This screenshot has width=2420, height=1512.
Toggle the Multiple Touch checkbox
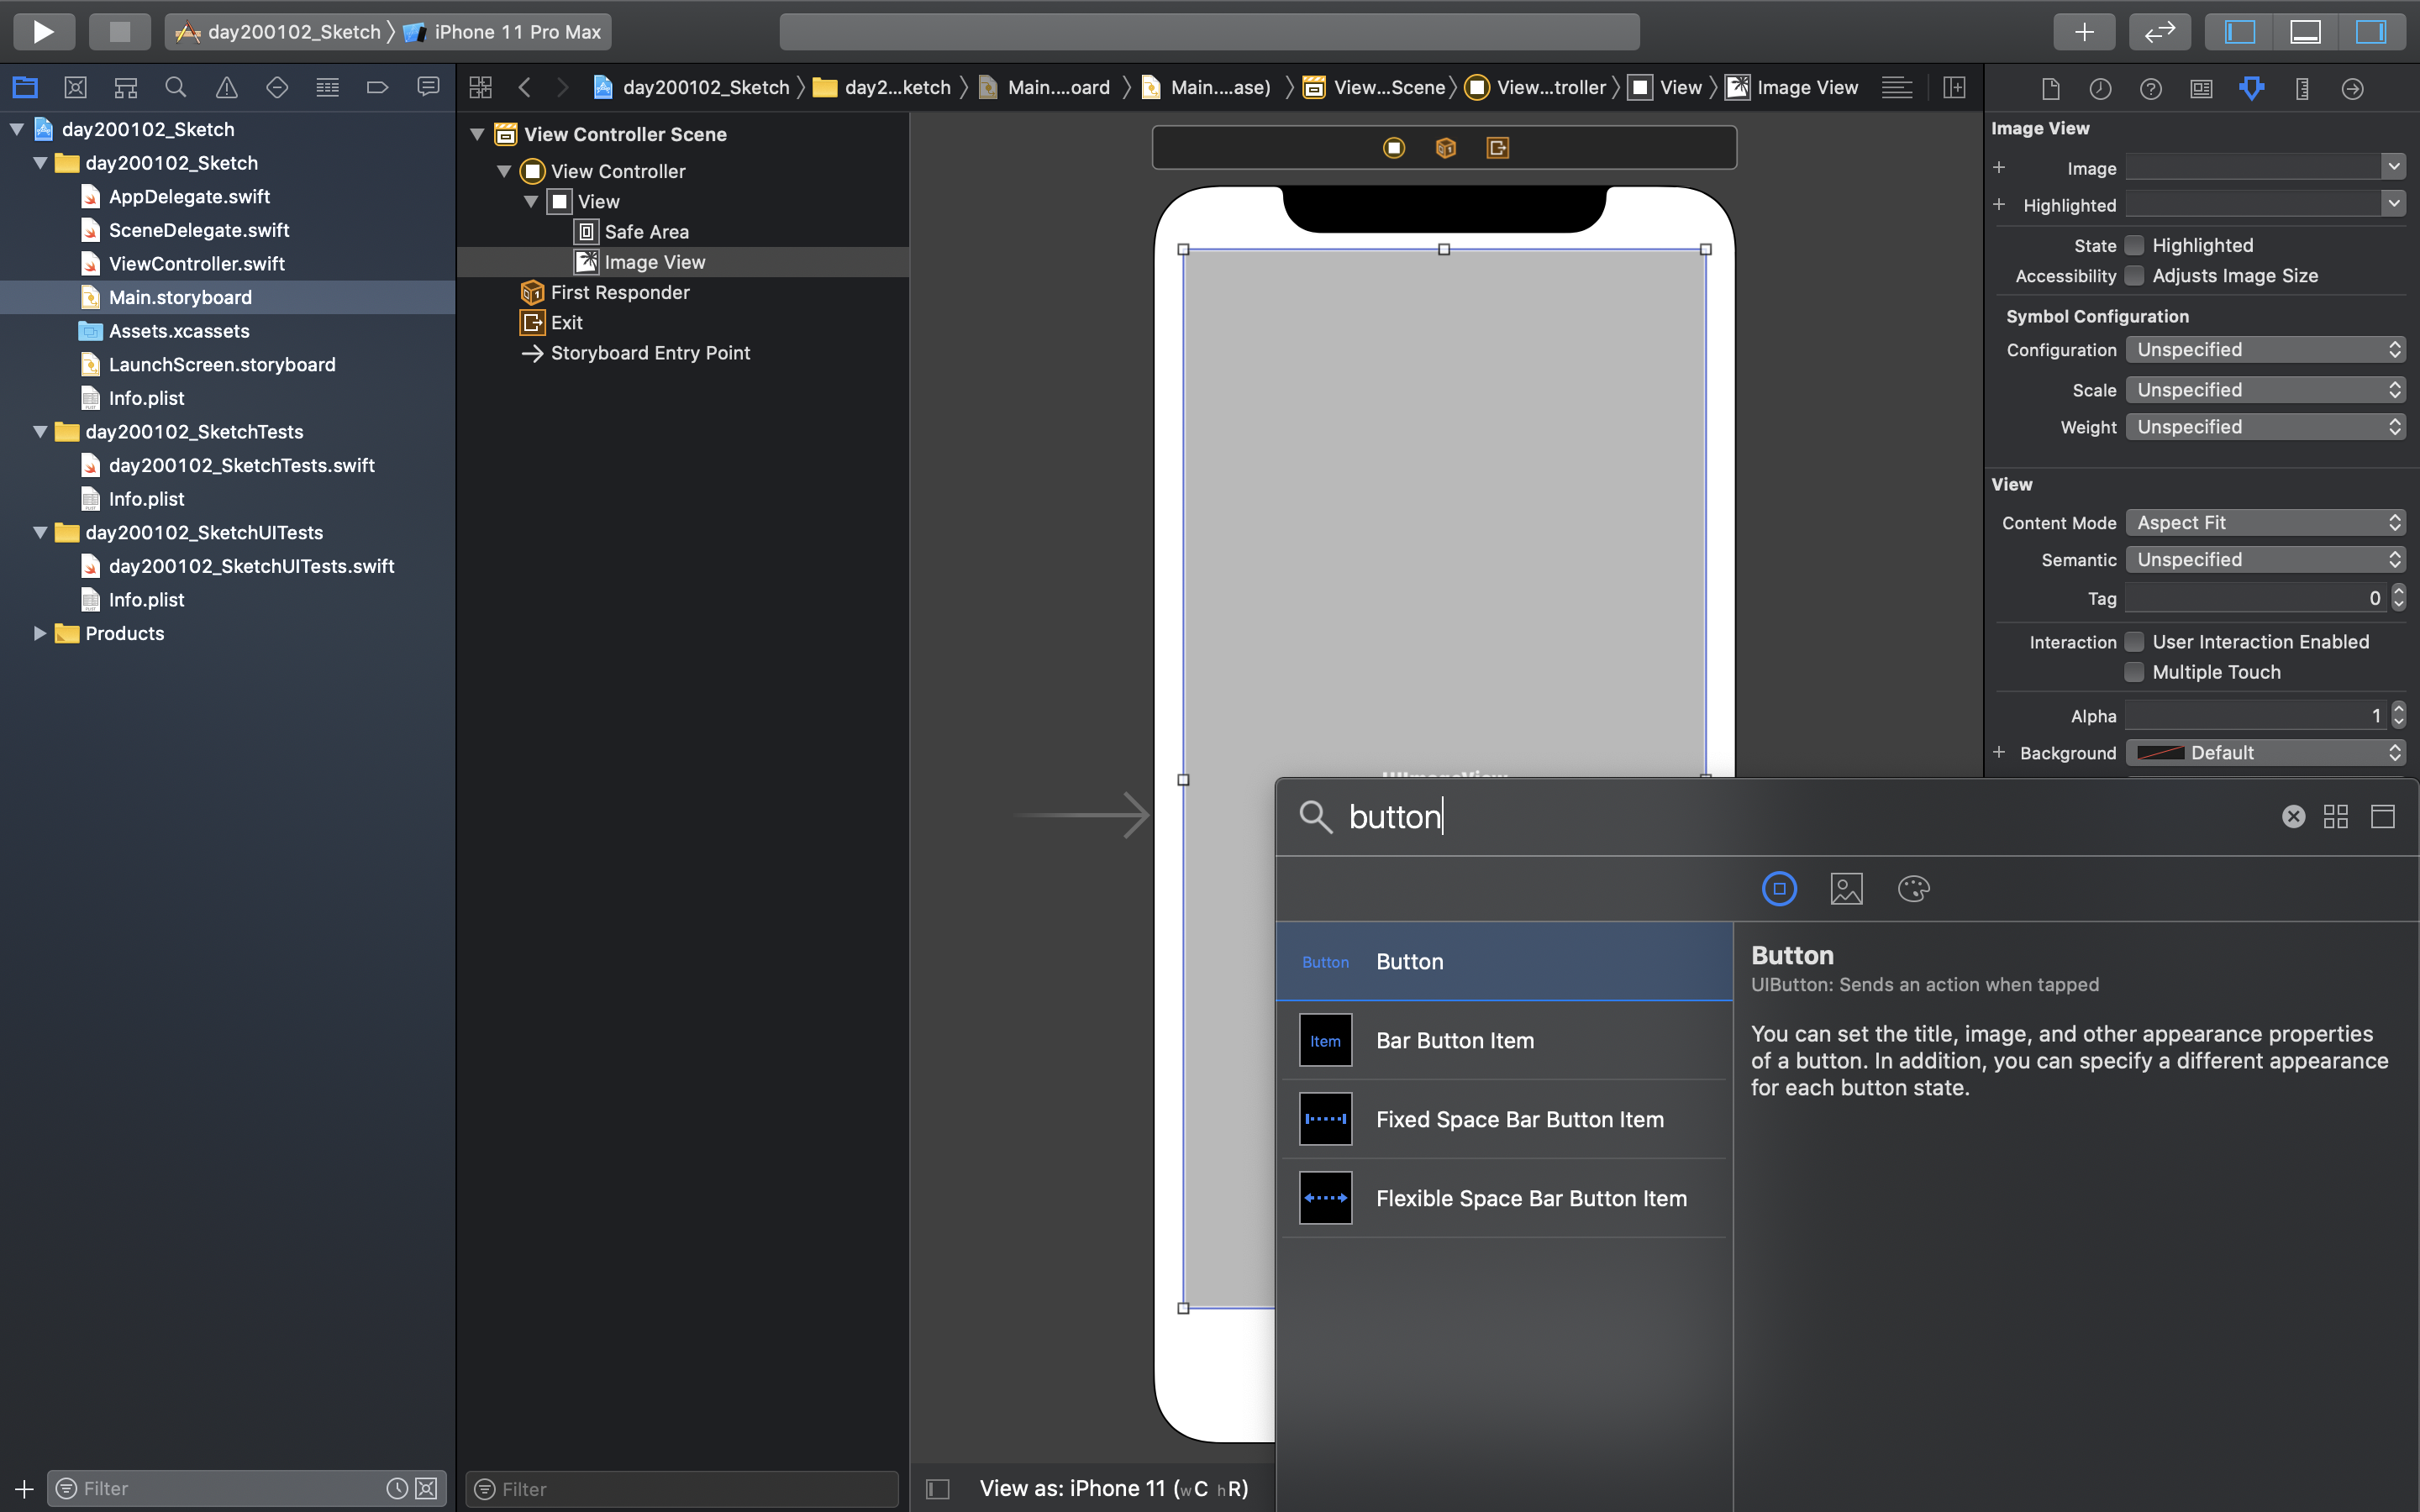tap(2134, 672)
